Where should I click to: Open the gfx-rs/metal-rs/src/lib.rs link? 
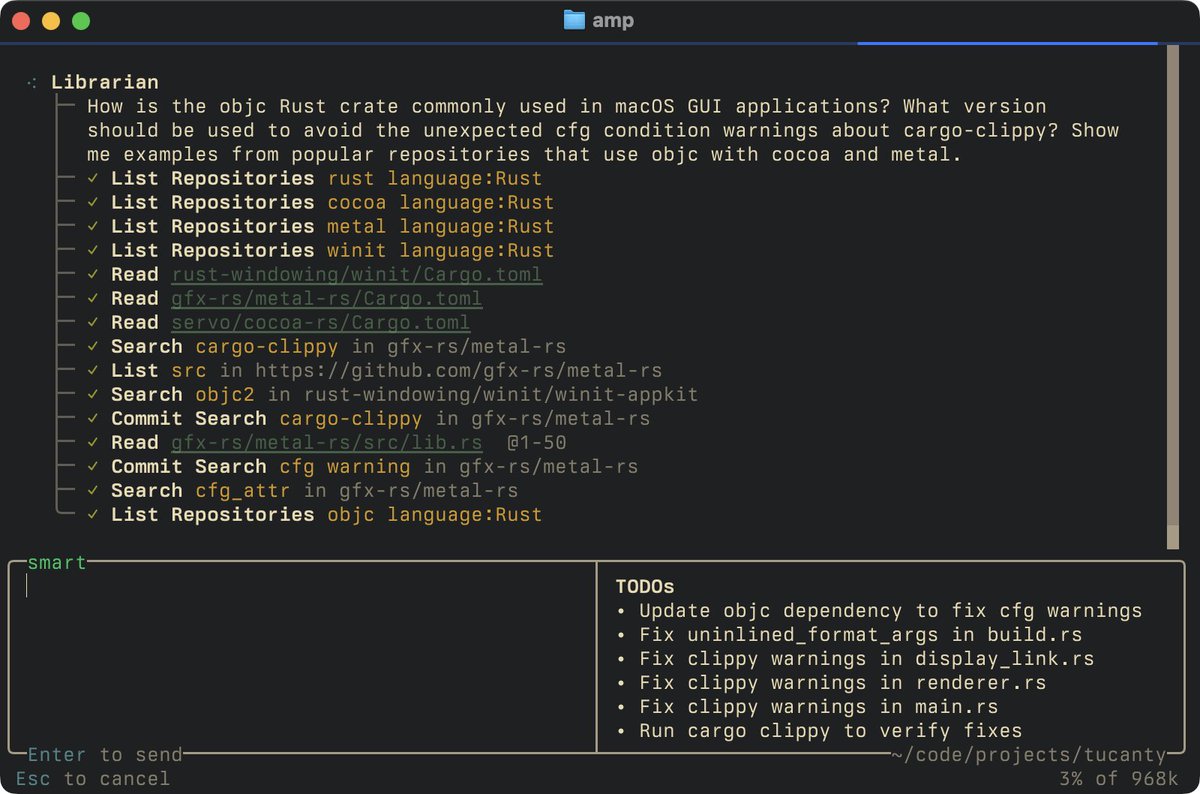click(x=327, y=443)
